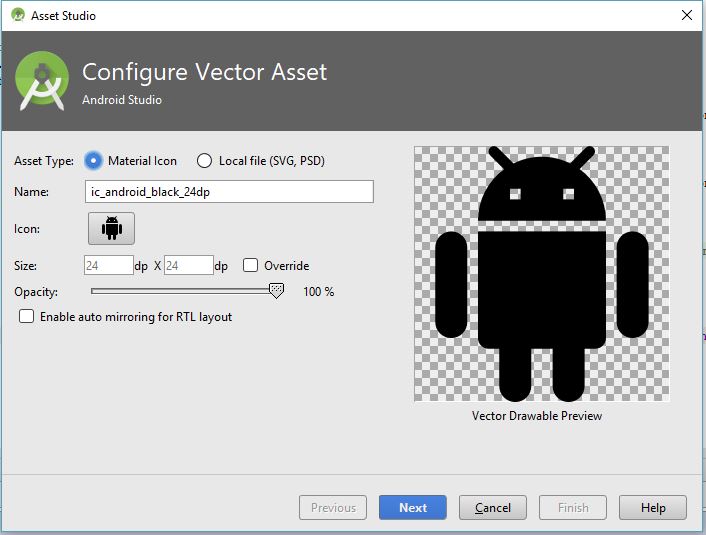Click the Next button
The image size is (706, 535).
point(413,508)
